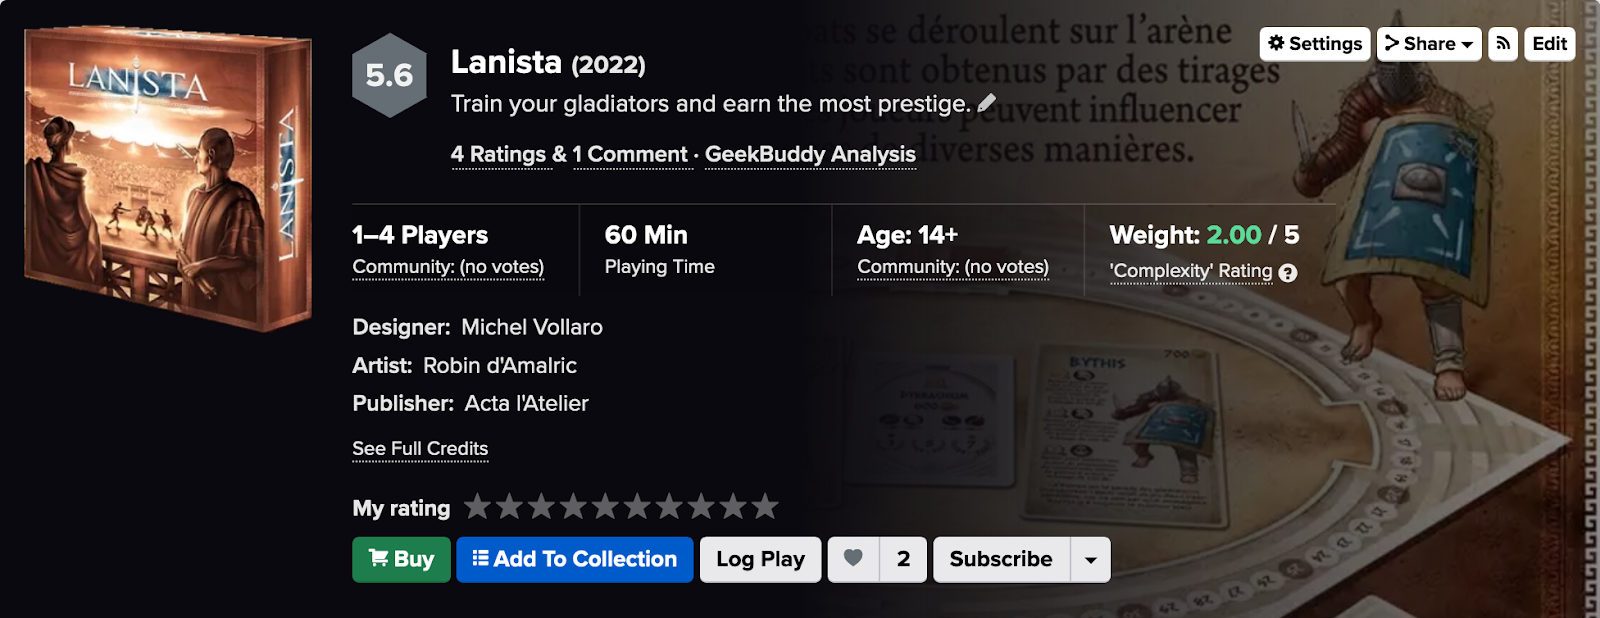Rate the game with the first star

point(478,507)
